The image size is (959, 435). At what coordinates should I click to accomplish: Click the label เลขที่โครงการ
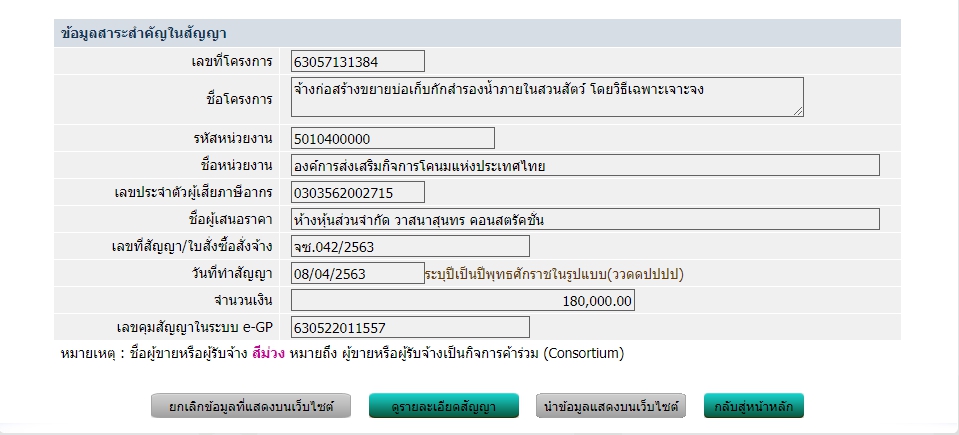tap(232, 61)
